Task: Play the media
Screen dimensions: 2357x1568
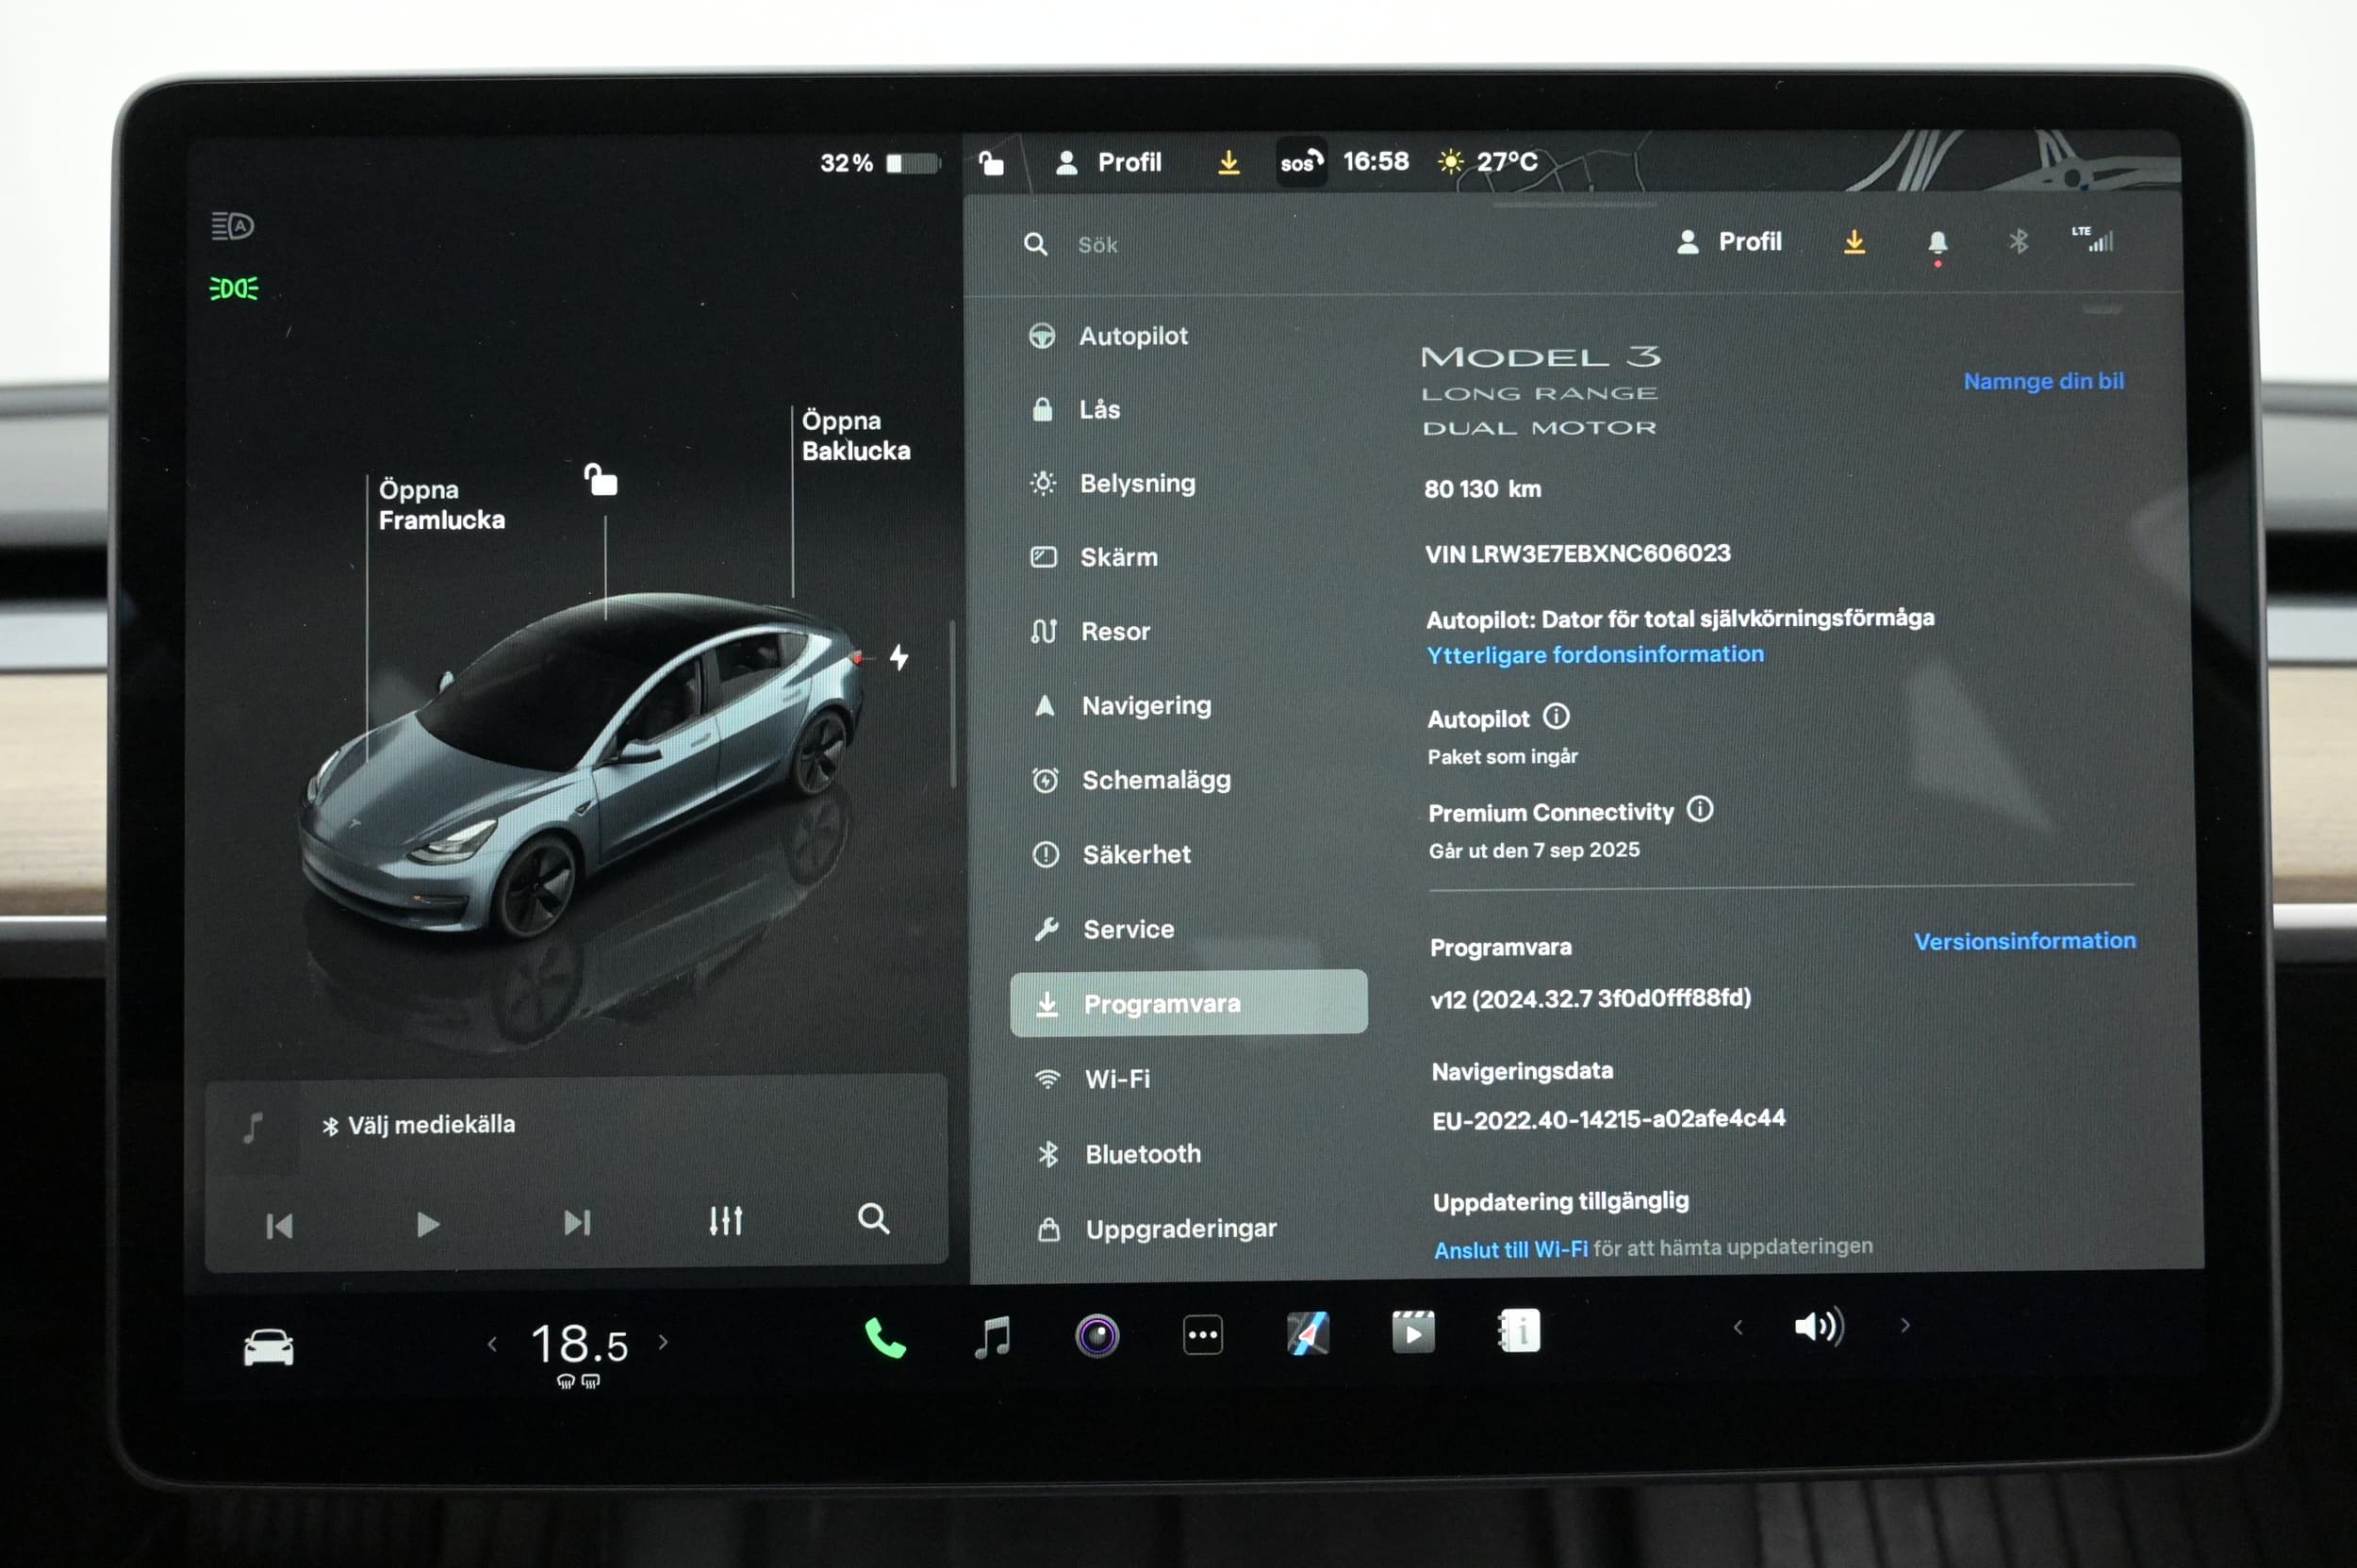Action: click(428, 1224)
